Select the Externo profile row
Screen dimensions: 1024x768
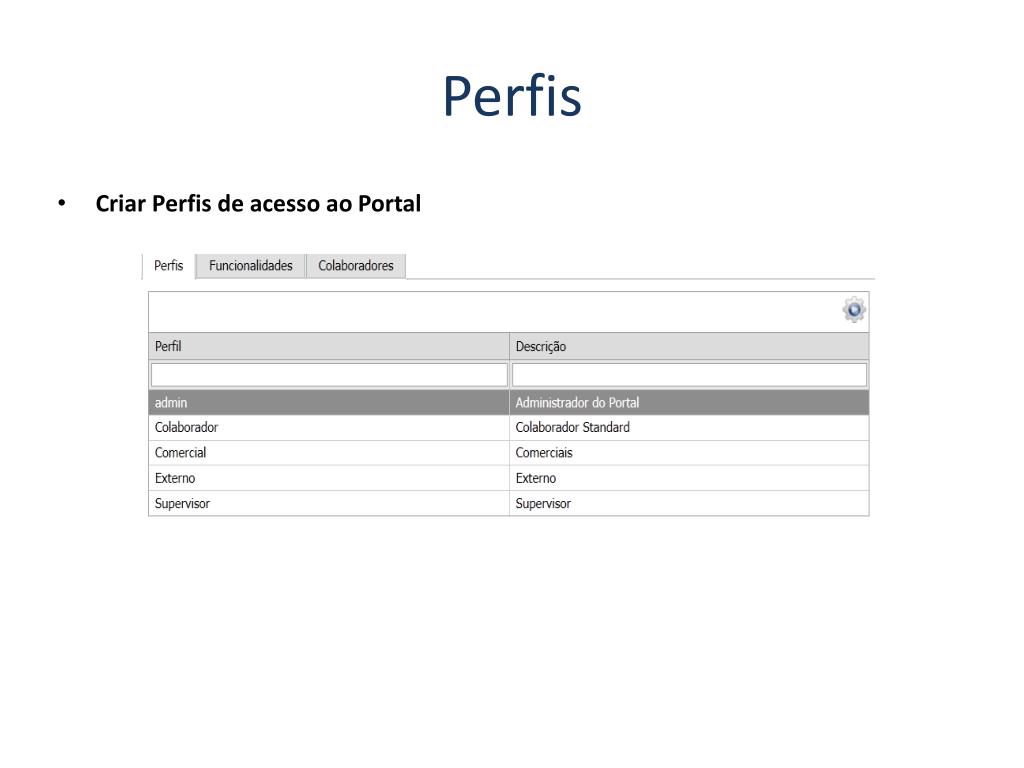(x=509, y=478)
